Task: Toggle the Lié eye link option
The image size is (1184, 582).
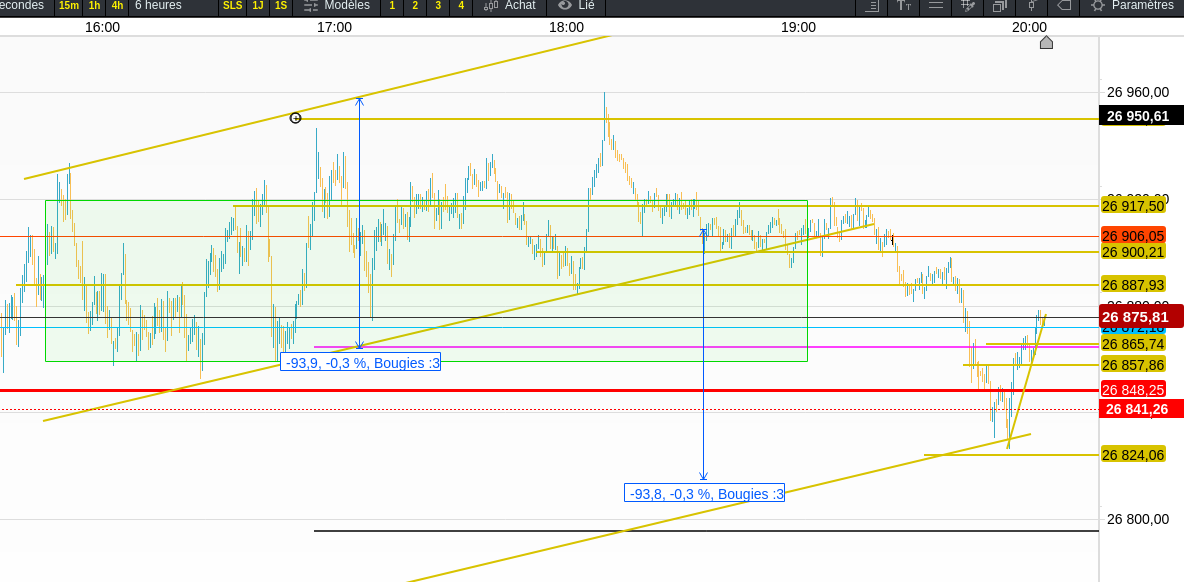Action: [x=575, y=6]
